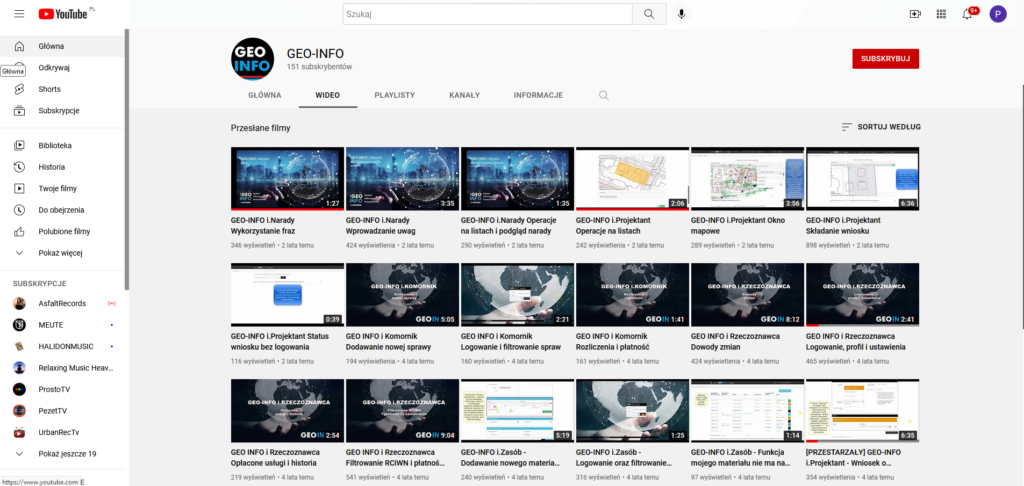
Task: Open HALIDONMUSIC subscription channel
Action: (62, 347)
